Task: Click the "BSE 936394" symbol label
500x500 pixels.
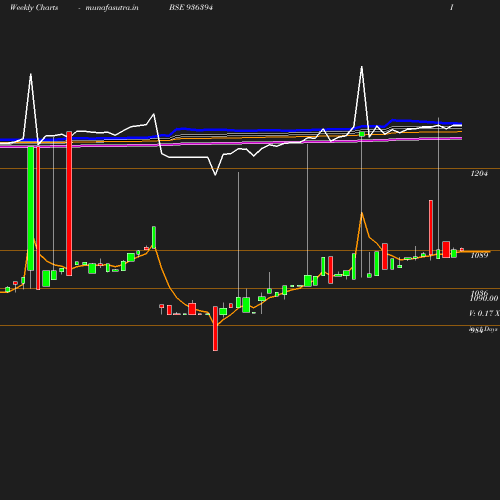Action: [x=191, y=8]
